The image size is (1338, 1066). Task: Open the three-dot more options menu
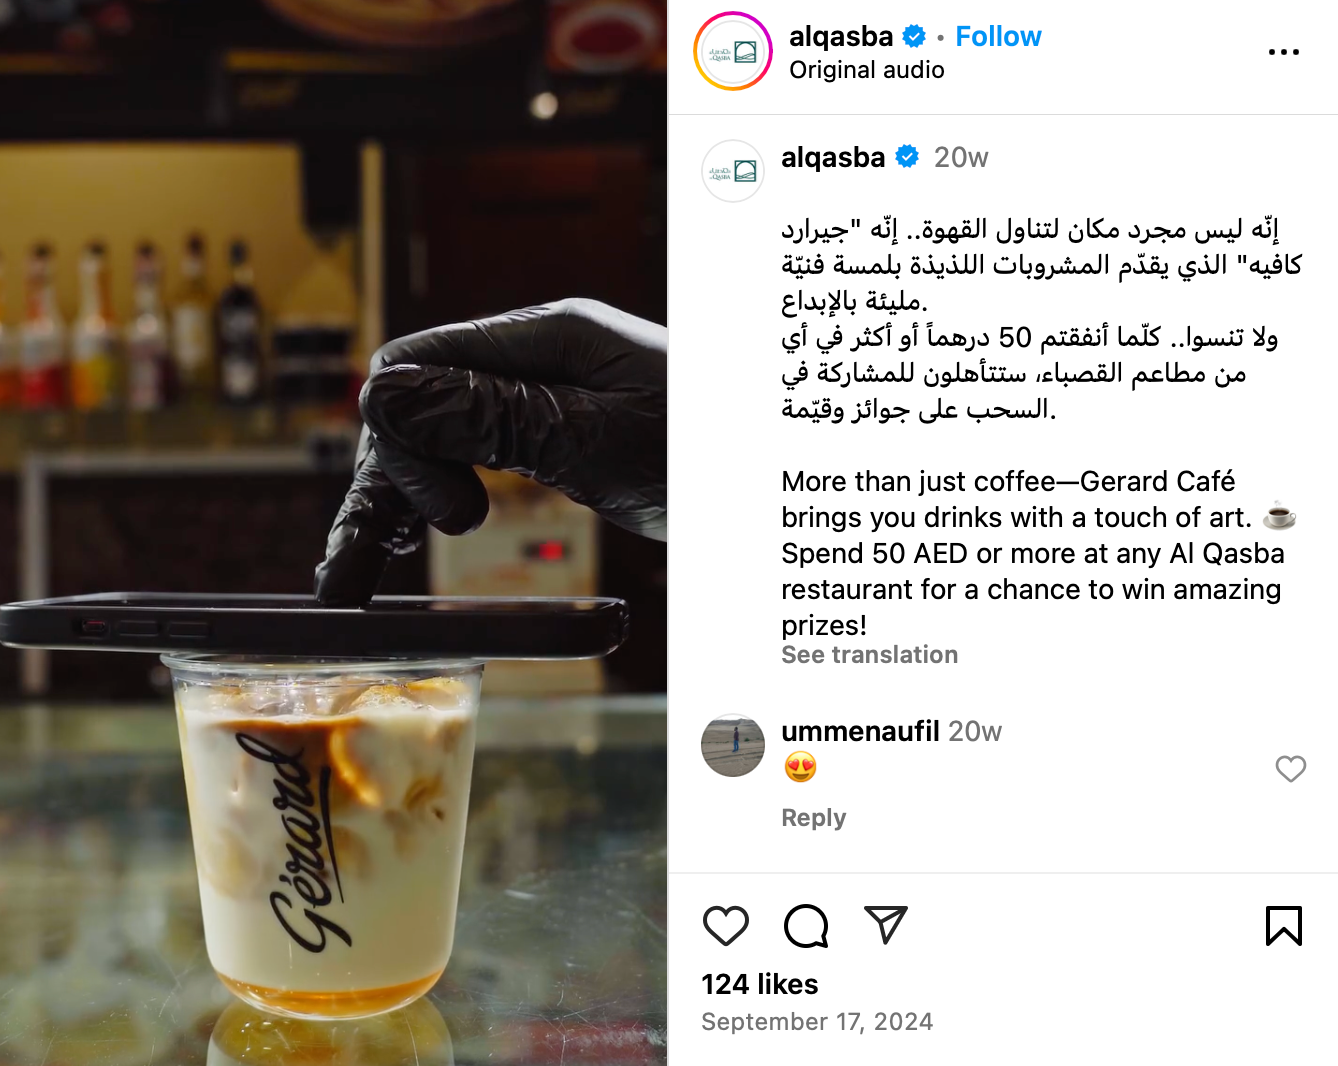1284,52
